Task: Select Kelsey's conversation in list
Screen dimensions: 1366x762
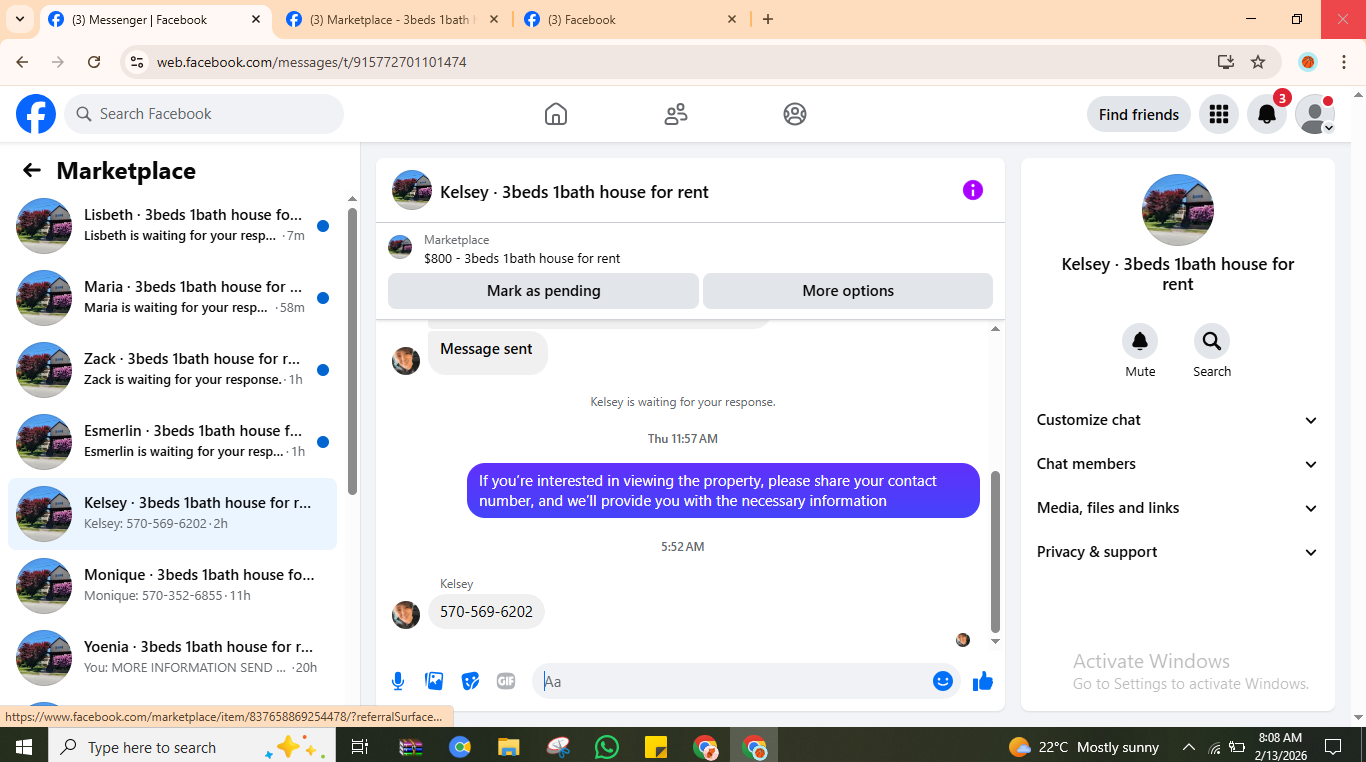Action: click(172, 514)
